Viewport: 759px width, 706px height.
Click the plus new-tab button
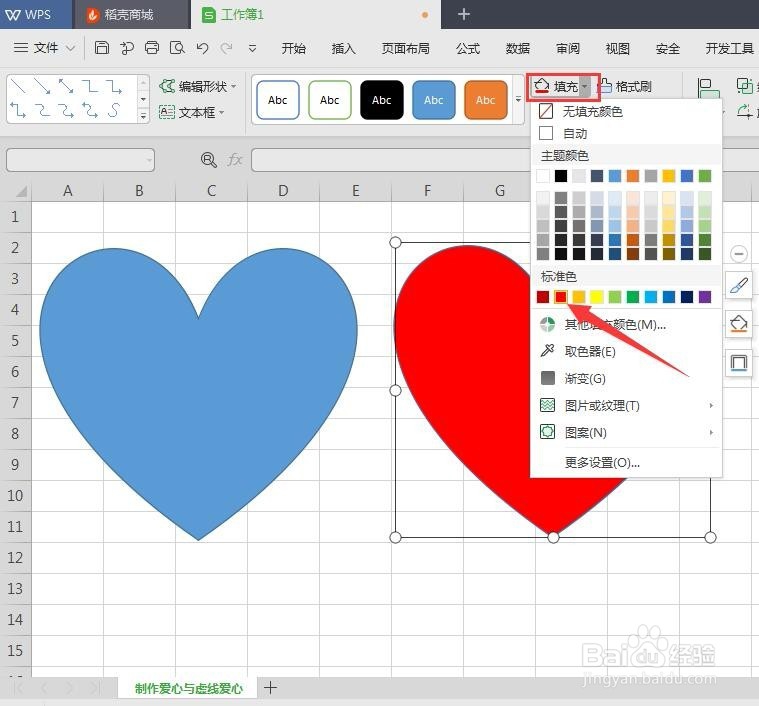click(464, 14)
